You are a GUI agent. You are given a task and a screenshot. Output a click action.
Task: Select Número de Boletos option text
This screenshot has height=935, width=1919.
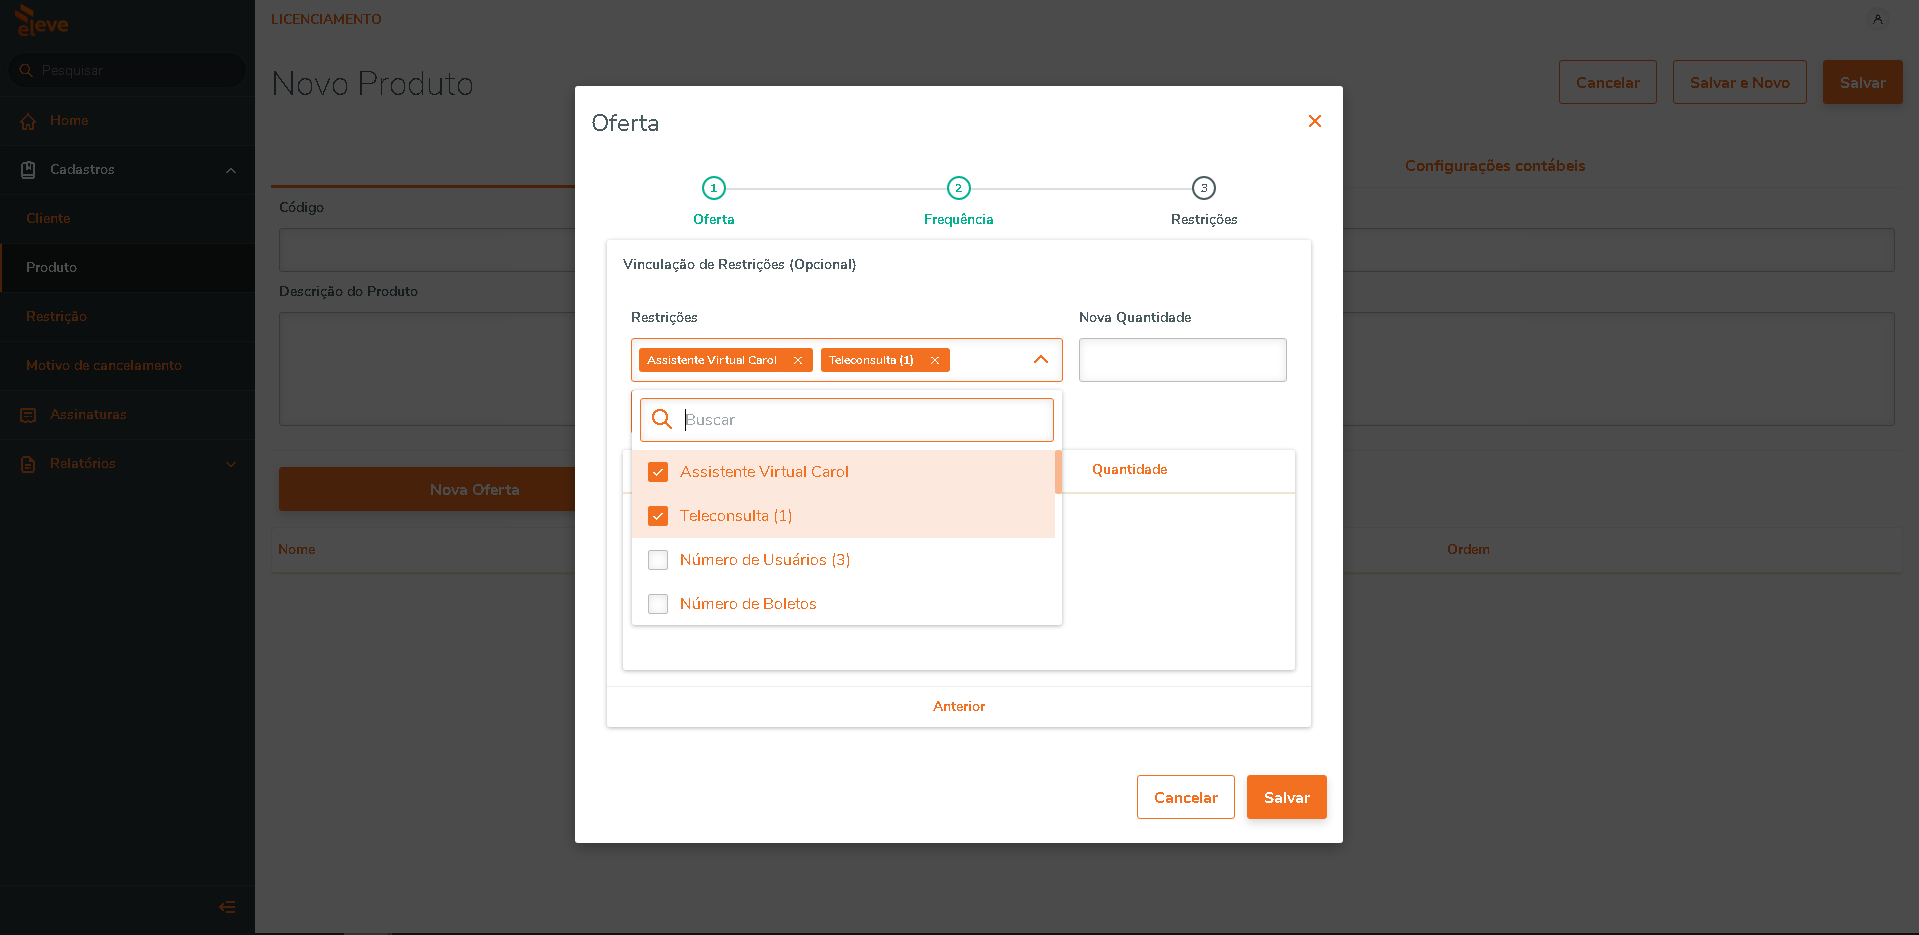click(x=748, y=604)
